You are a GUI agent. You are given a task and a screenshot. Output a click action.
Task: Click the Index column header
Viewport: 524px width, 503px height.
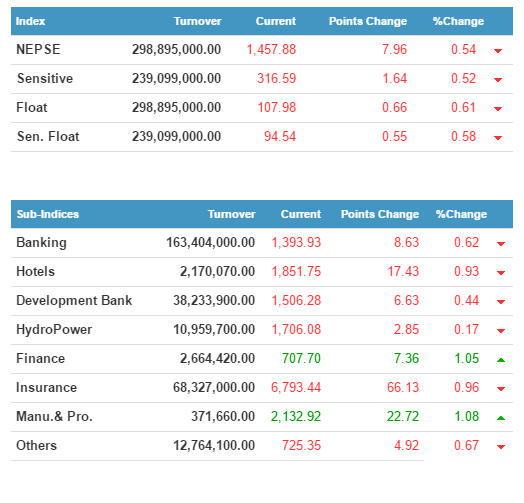tap(30, 21)
